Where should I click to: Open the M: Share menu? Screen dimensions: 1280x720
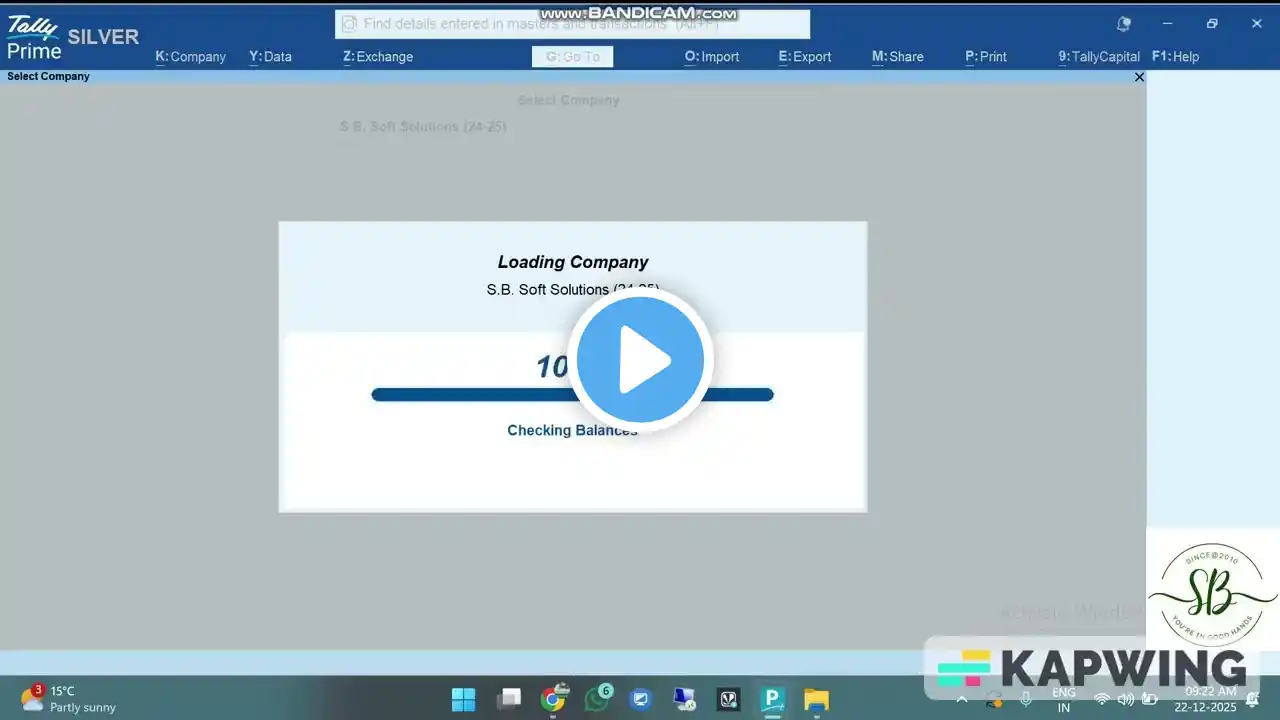[898, 57]
